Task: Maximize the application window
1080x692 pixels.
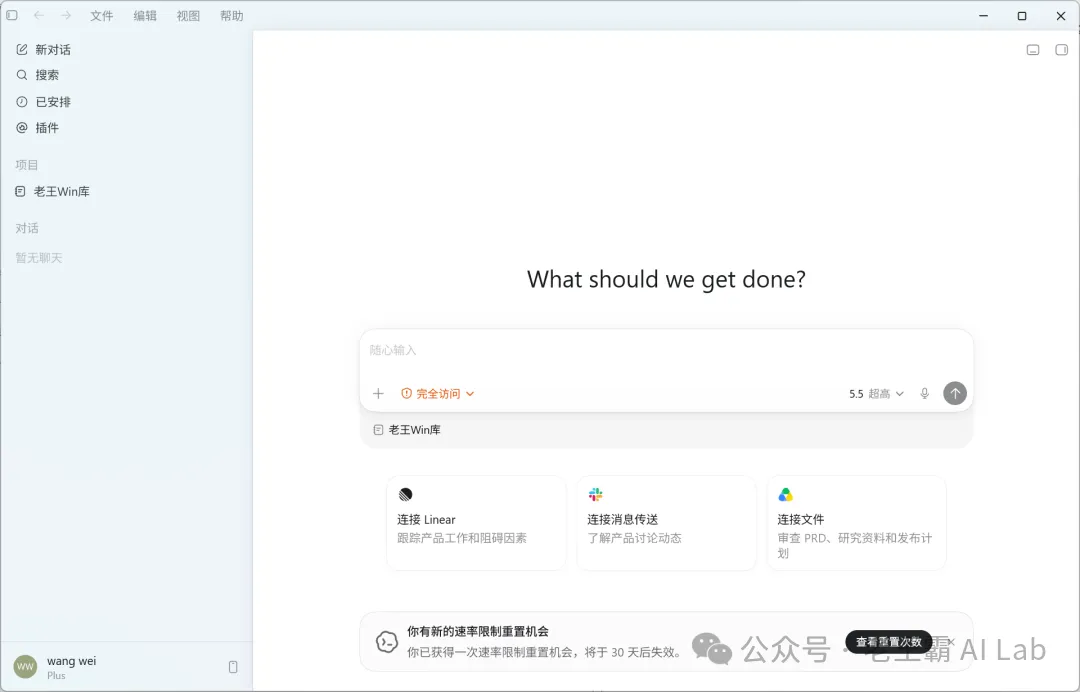Action: 1022,16
